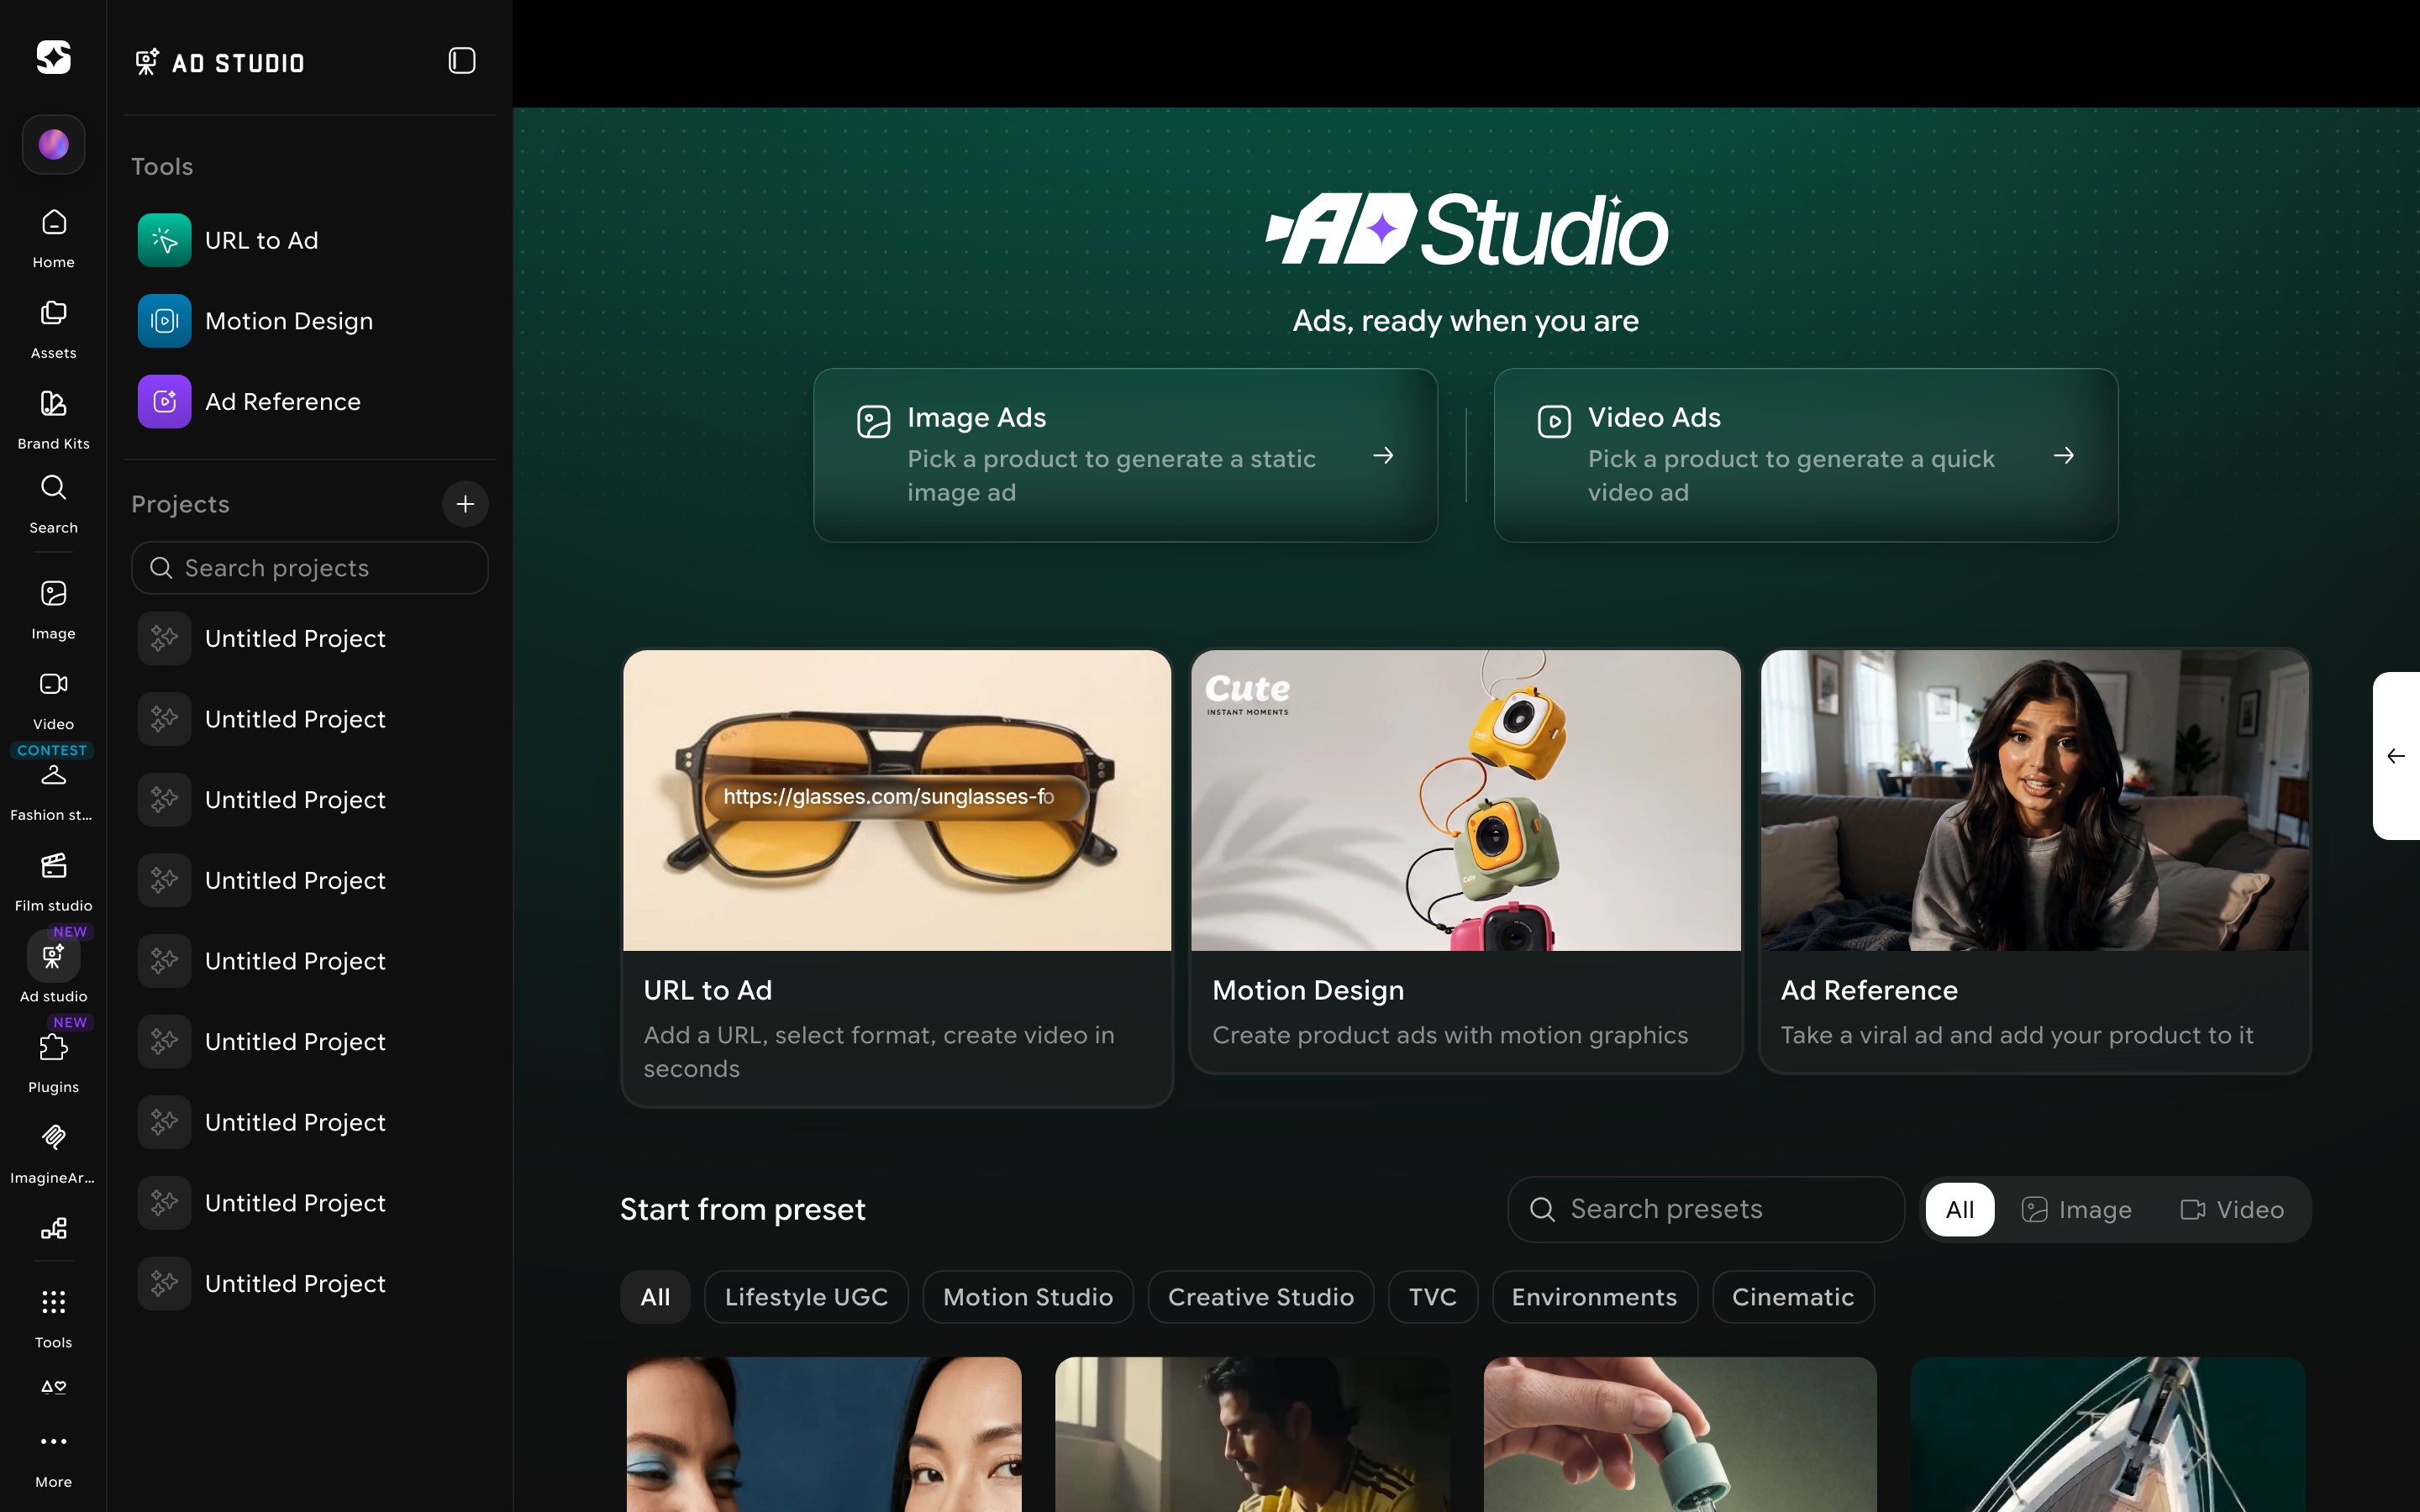This screenshot has width=2420, height=1512.
Task: Filter presets by Image type
Action: 2076,1210
